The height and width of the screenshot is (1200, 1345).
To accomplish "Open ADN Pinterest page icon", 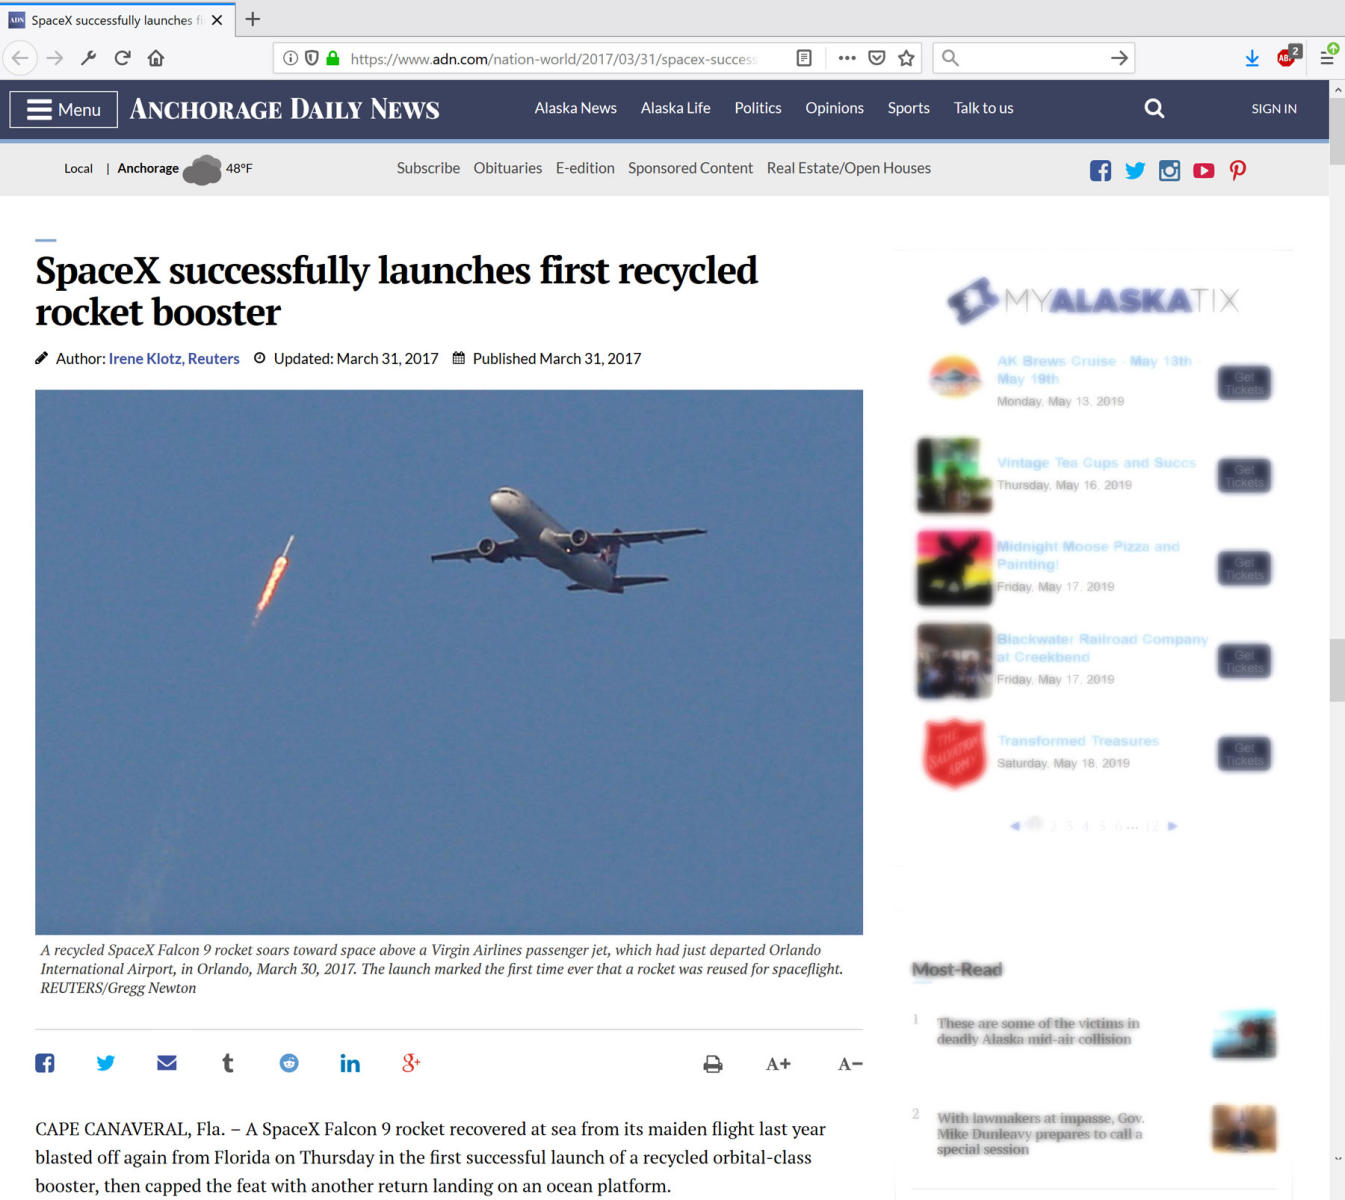I will click(x=1238, y=171).
